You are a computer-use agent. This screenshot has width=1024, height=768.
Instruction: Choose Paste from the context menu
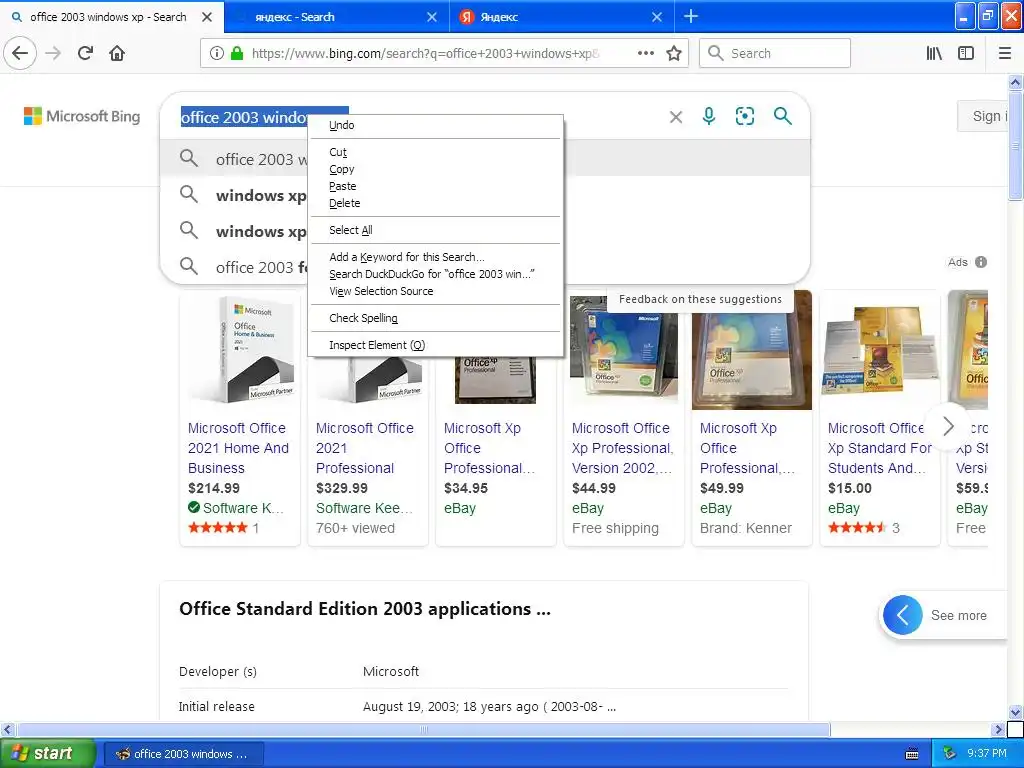coord(436,186)
